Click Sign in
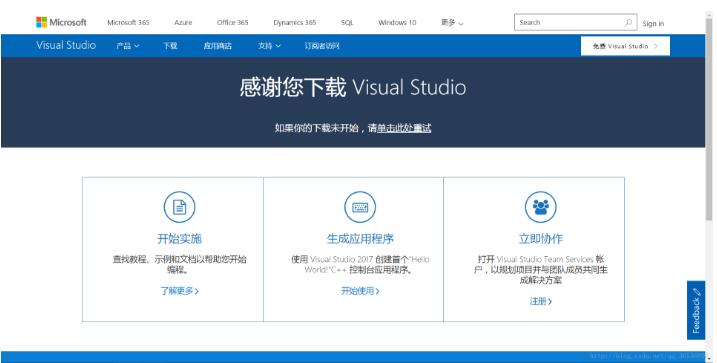Screen dimensions: 717x363 point(653,23)
